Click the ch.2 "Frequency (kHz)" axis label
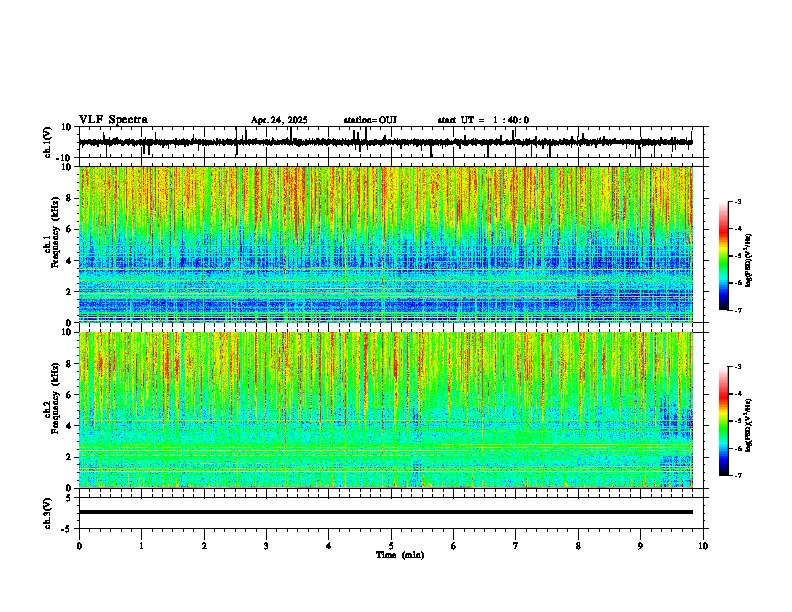The width and height of the screenshot is (792, 612). coord(55,398)
